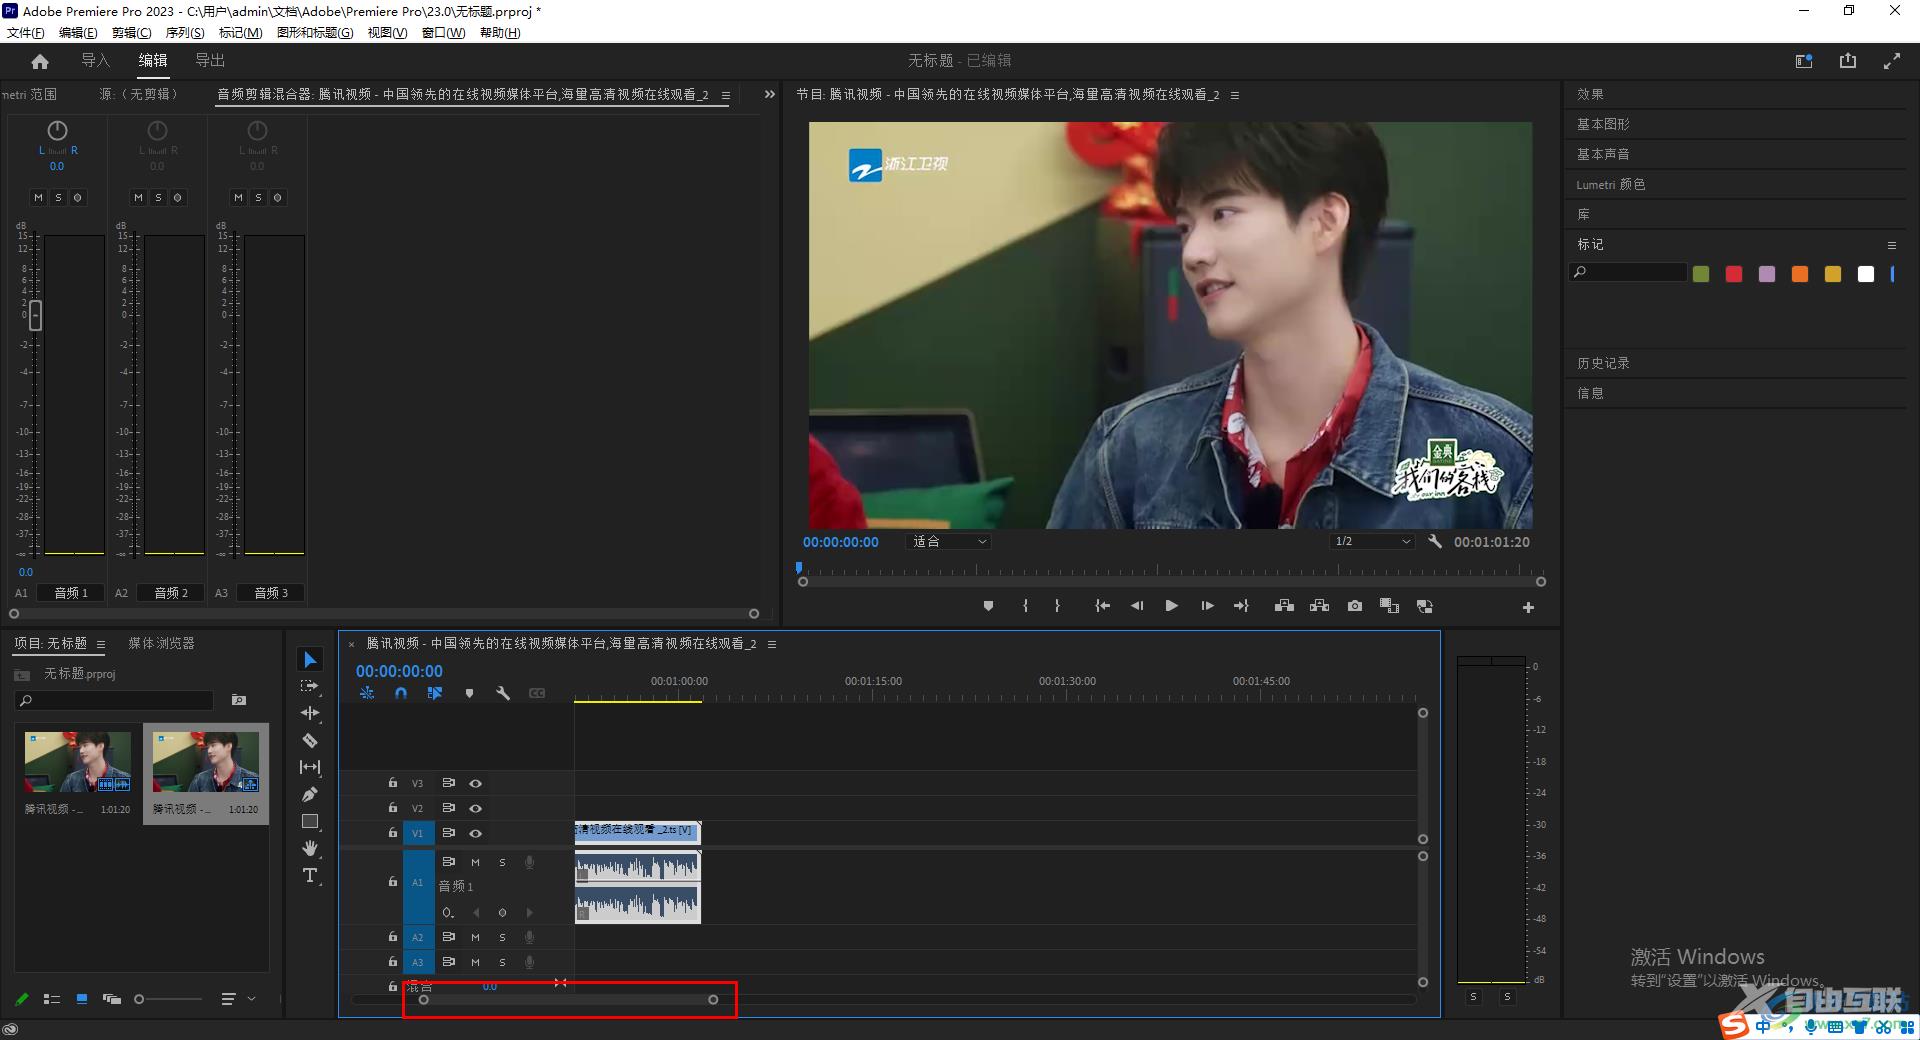Play the sequence in Program monitor
The image size is (1920, 1040).
tap(1171, 606)
